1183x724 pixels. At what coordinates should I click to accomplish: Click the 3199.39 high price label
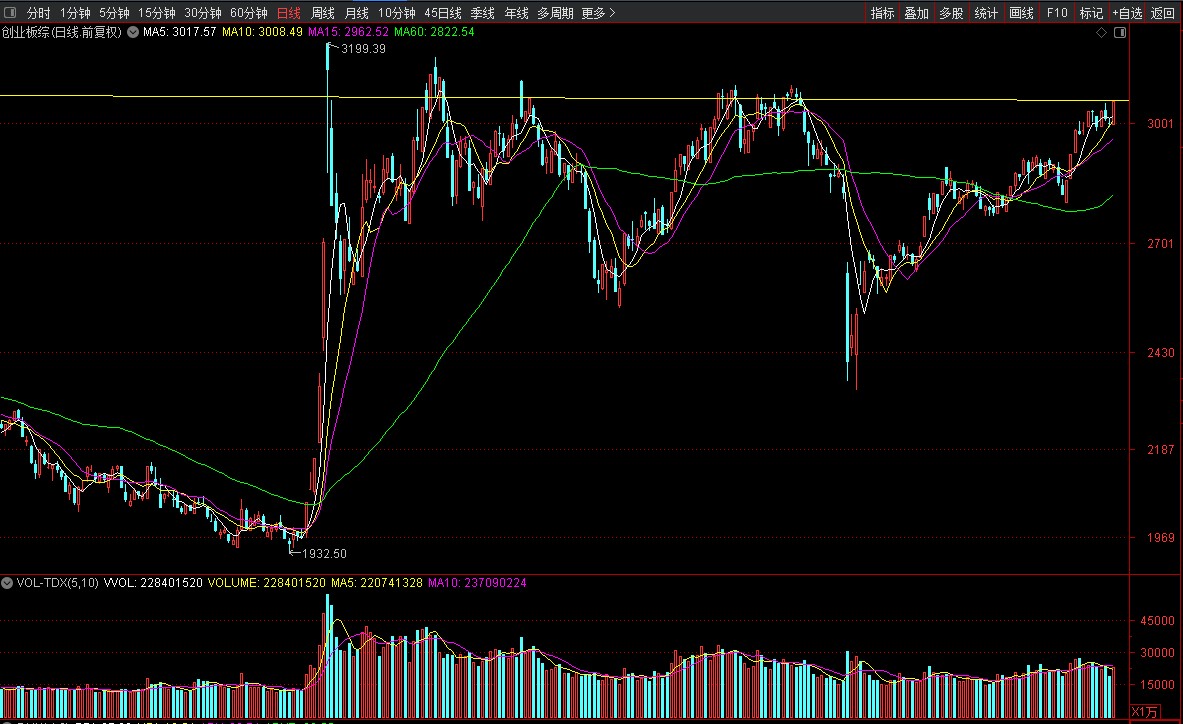point(363,49)
